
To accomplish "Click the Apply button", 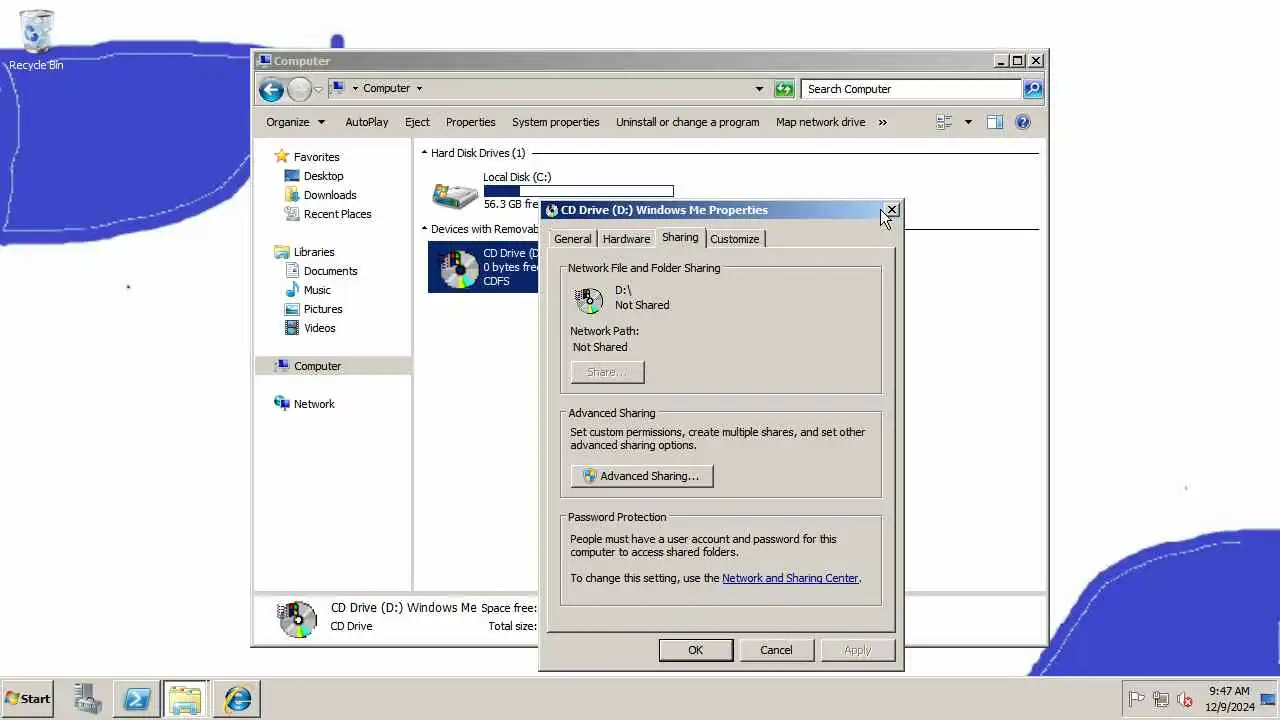I will 857,650.
